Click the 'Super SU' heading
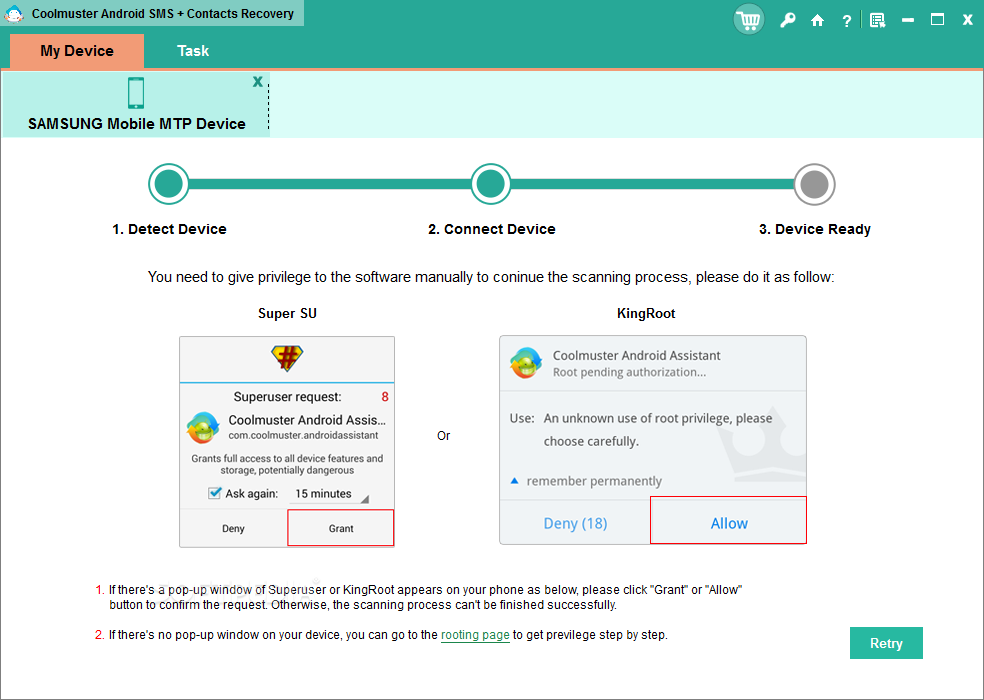The height and width of the screenshot is (700, 984). pyautogui.click(x=287, y=313)
